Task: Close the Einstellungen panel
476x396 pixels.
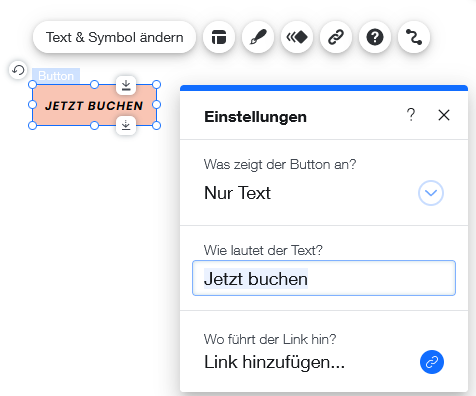Action: click(x=444, y=115)
